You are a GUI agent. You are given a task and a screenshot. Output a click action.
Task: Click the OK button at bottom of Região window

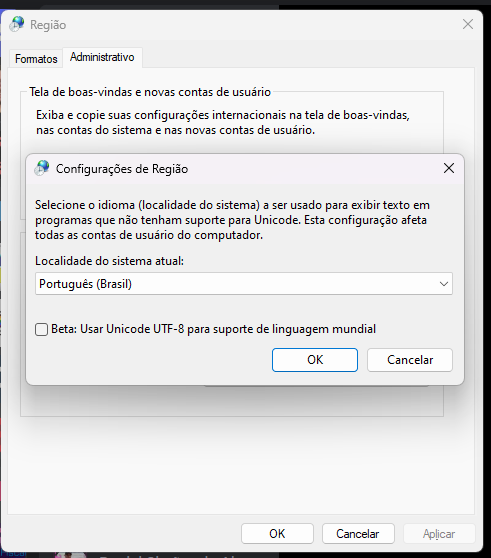click(277, 533)
